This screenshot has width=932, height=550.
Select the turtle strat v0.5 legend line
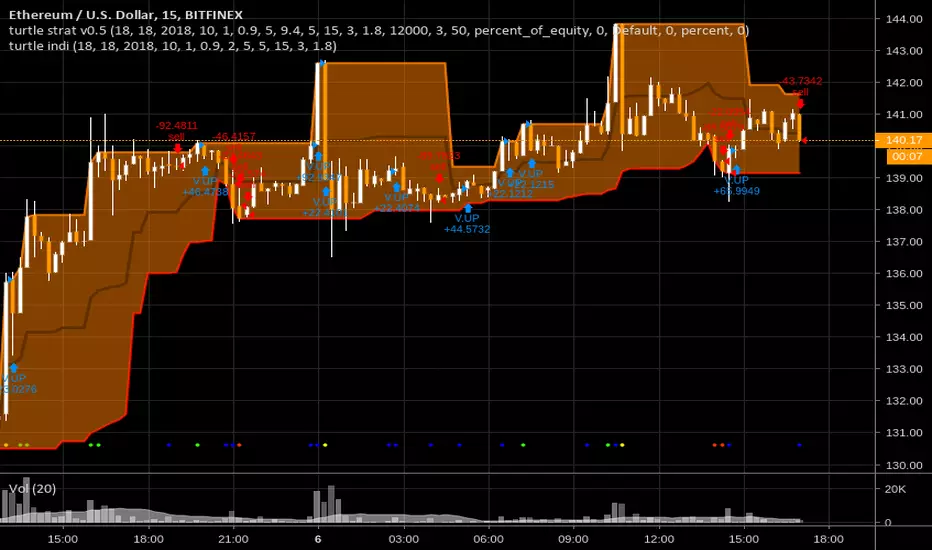[379, 30]
